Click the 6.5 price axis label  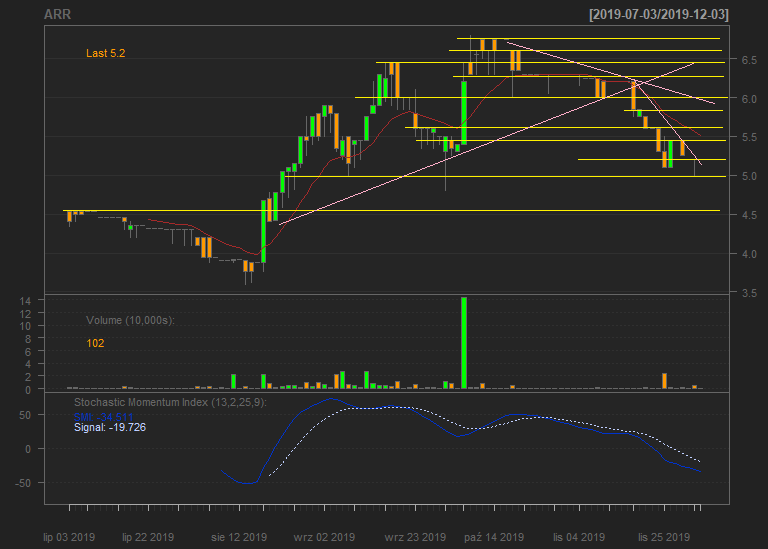coord(749,60)
